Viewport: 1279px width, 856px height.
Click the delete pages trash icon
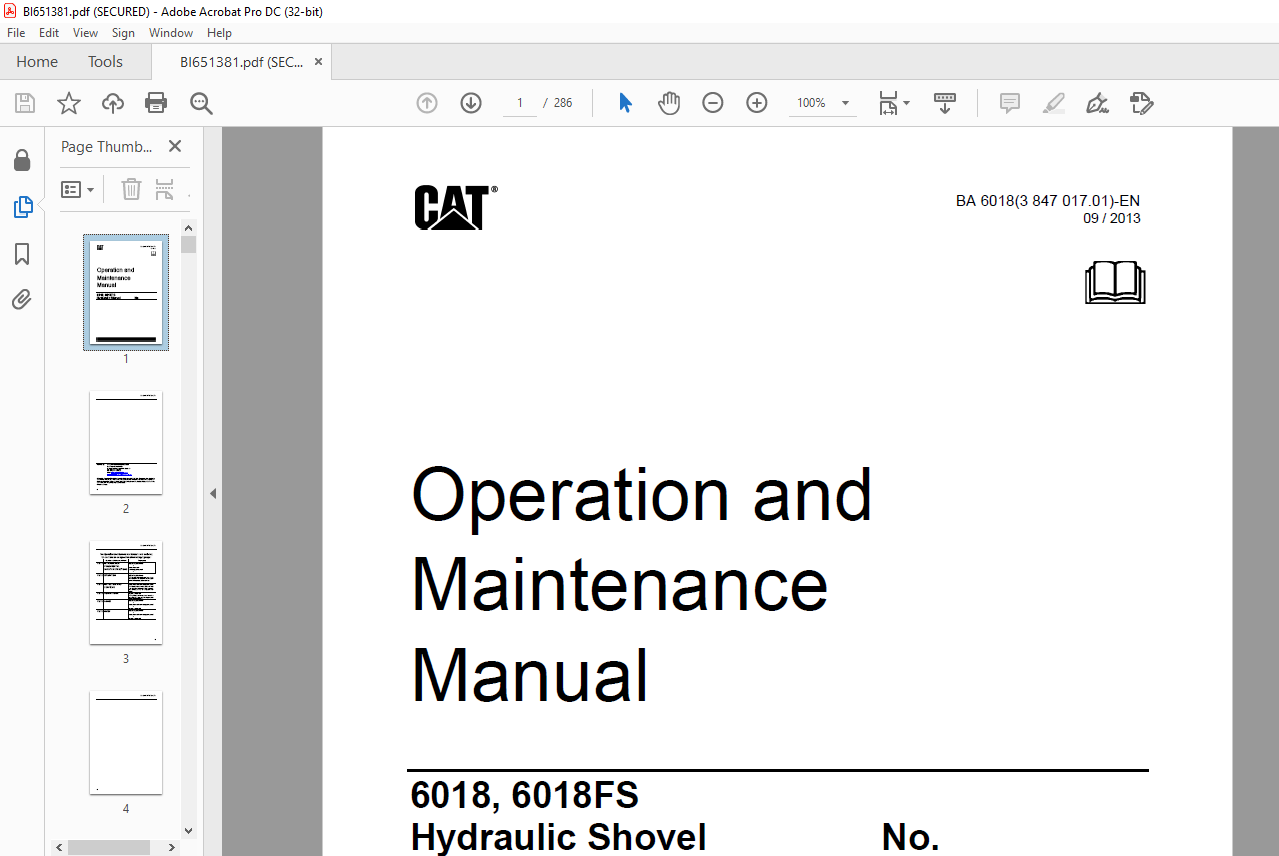coord(131,189)
